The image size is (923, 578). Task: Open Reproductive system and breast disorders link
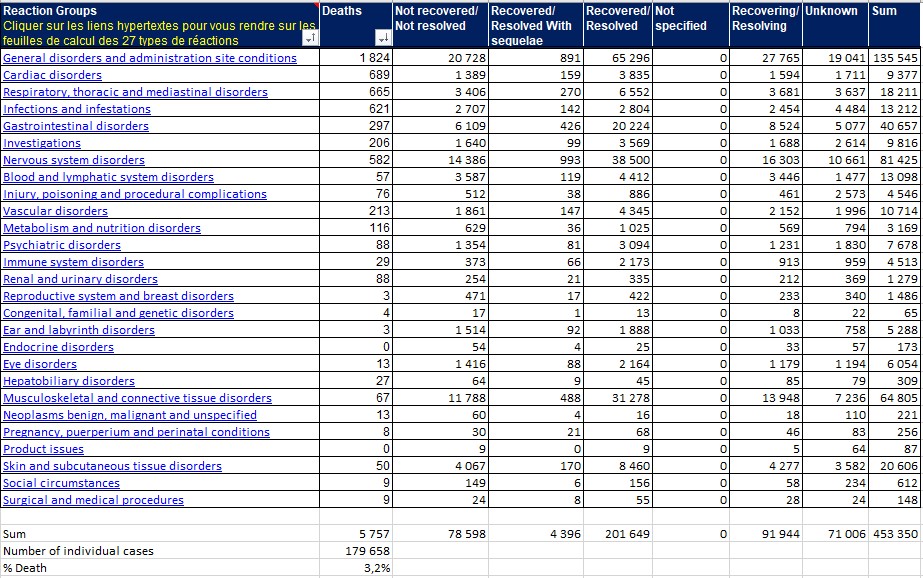(118, 296)
